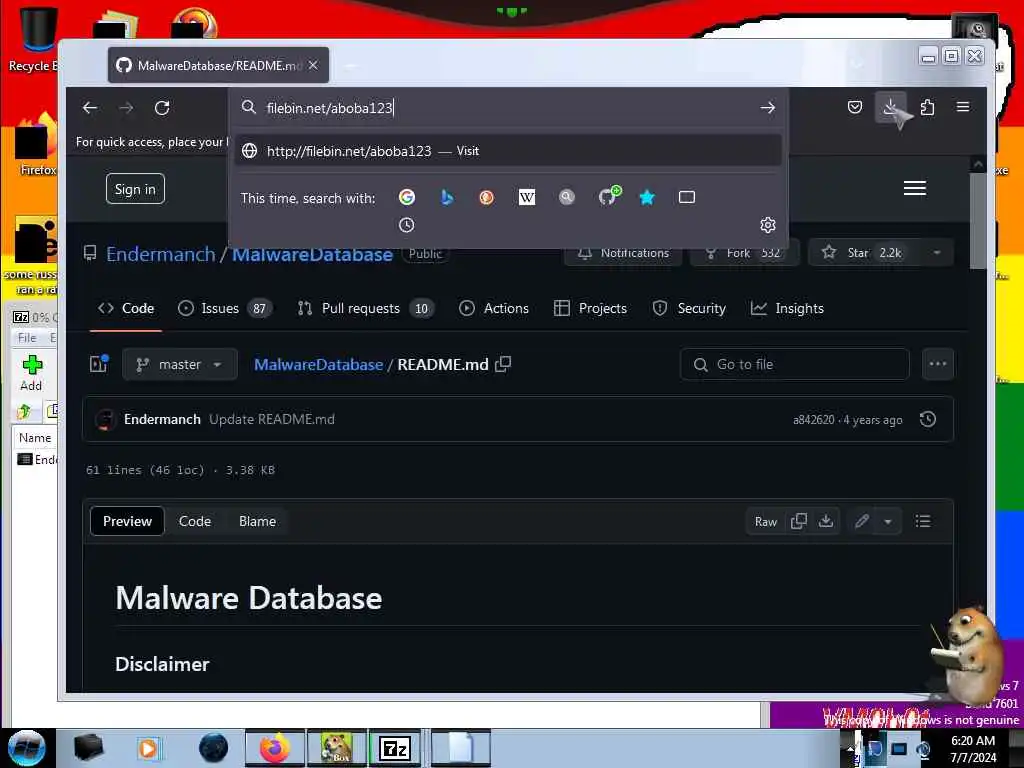Search this time with Bing
The height and width of the screenshot is (768, 1024).
(x=447, y=197)
